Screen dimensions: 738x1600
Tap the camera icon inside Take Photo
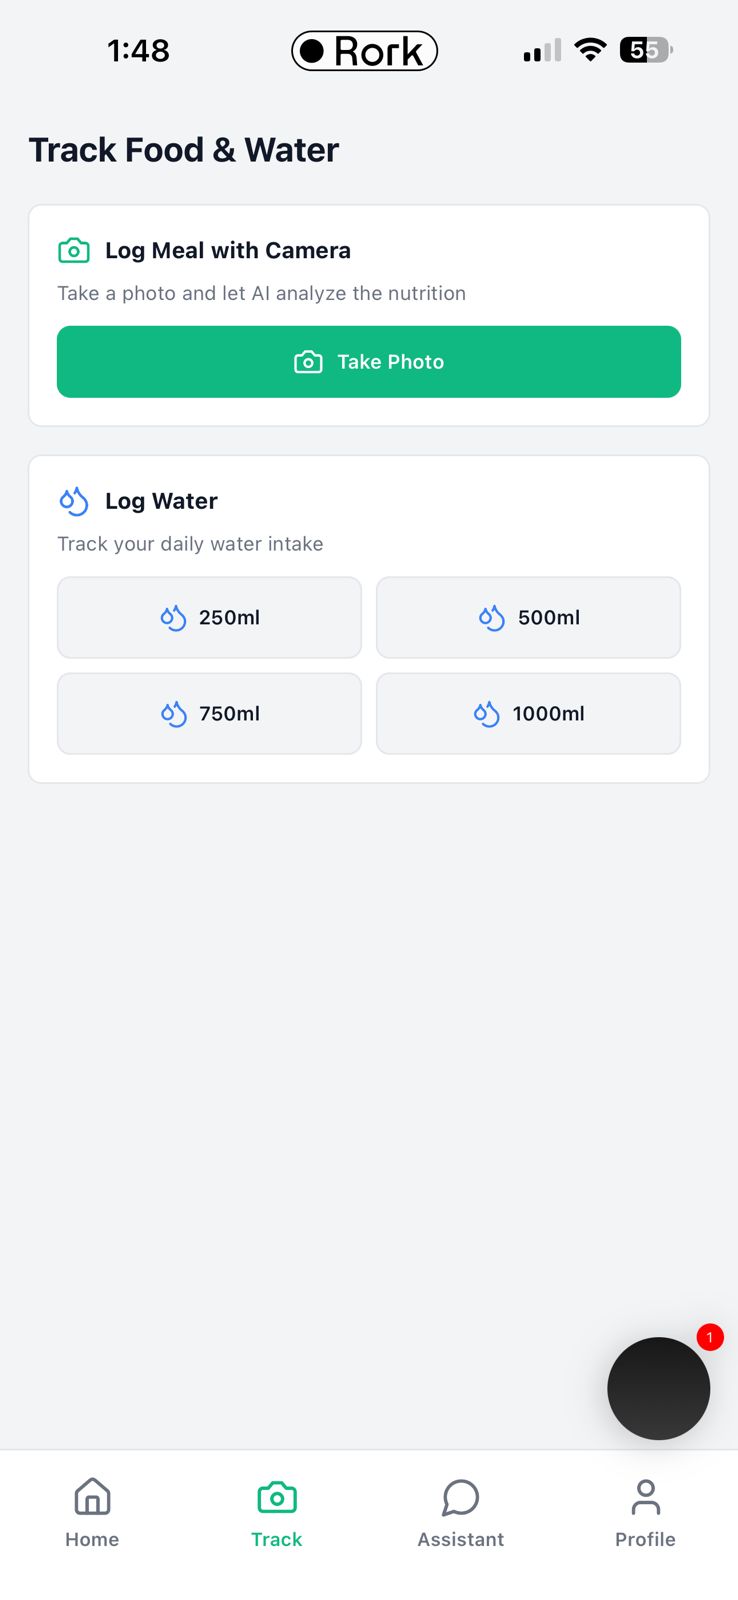(308, 362)
